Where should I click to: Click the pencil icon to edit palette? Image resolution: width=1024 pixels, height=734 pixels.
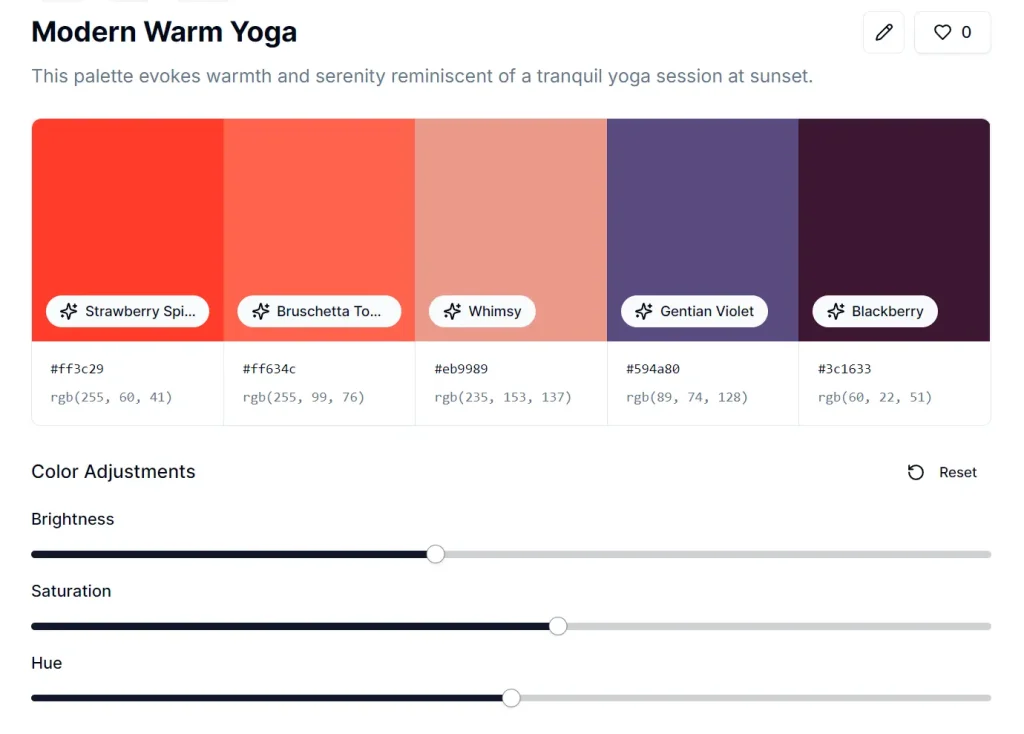tap(883, 32)
